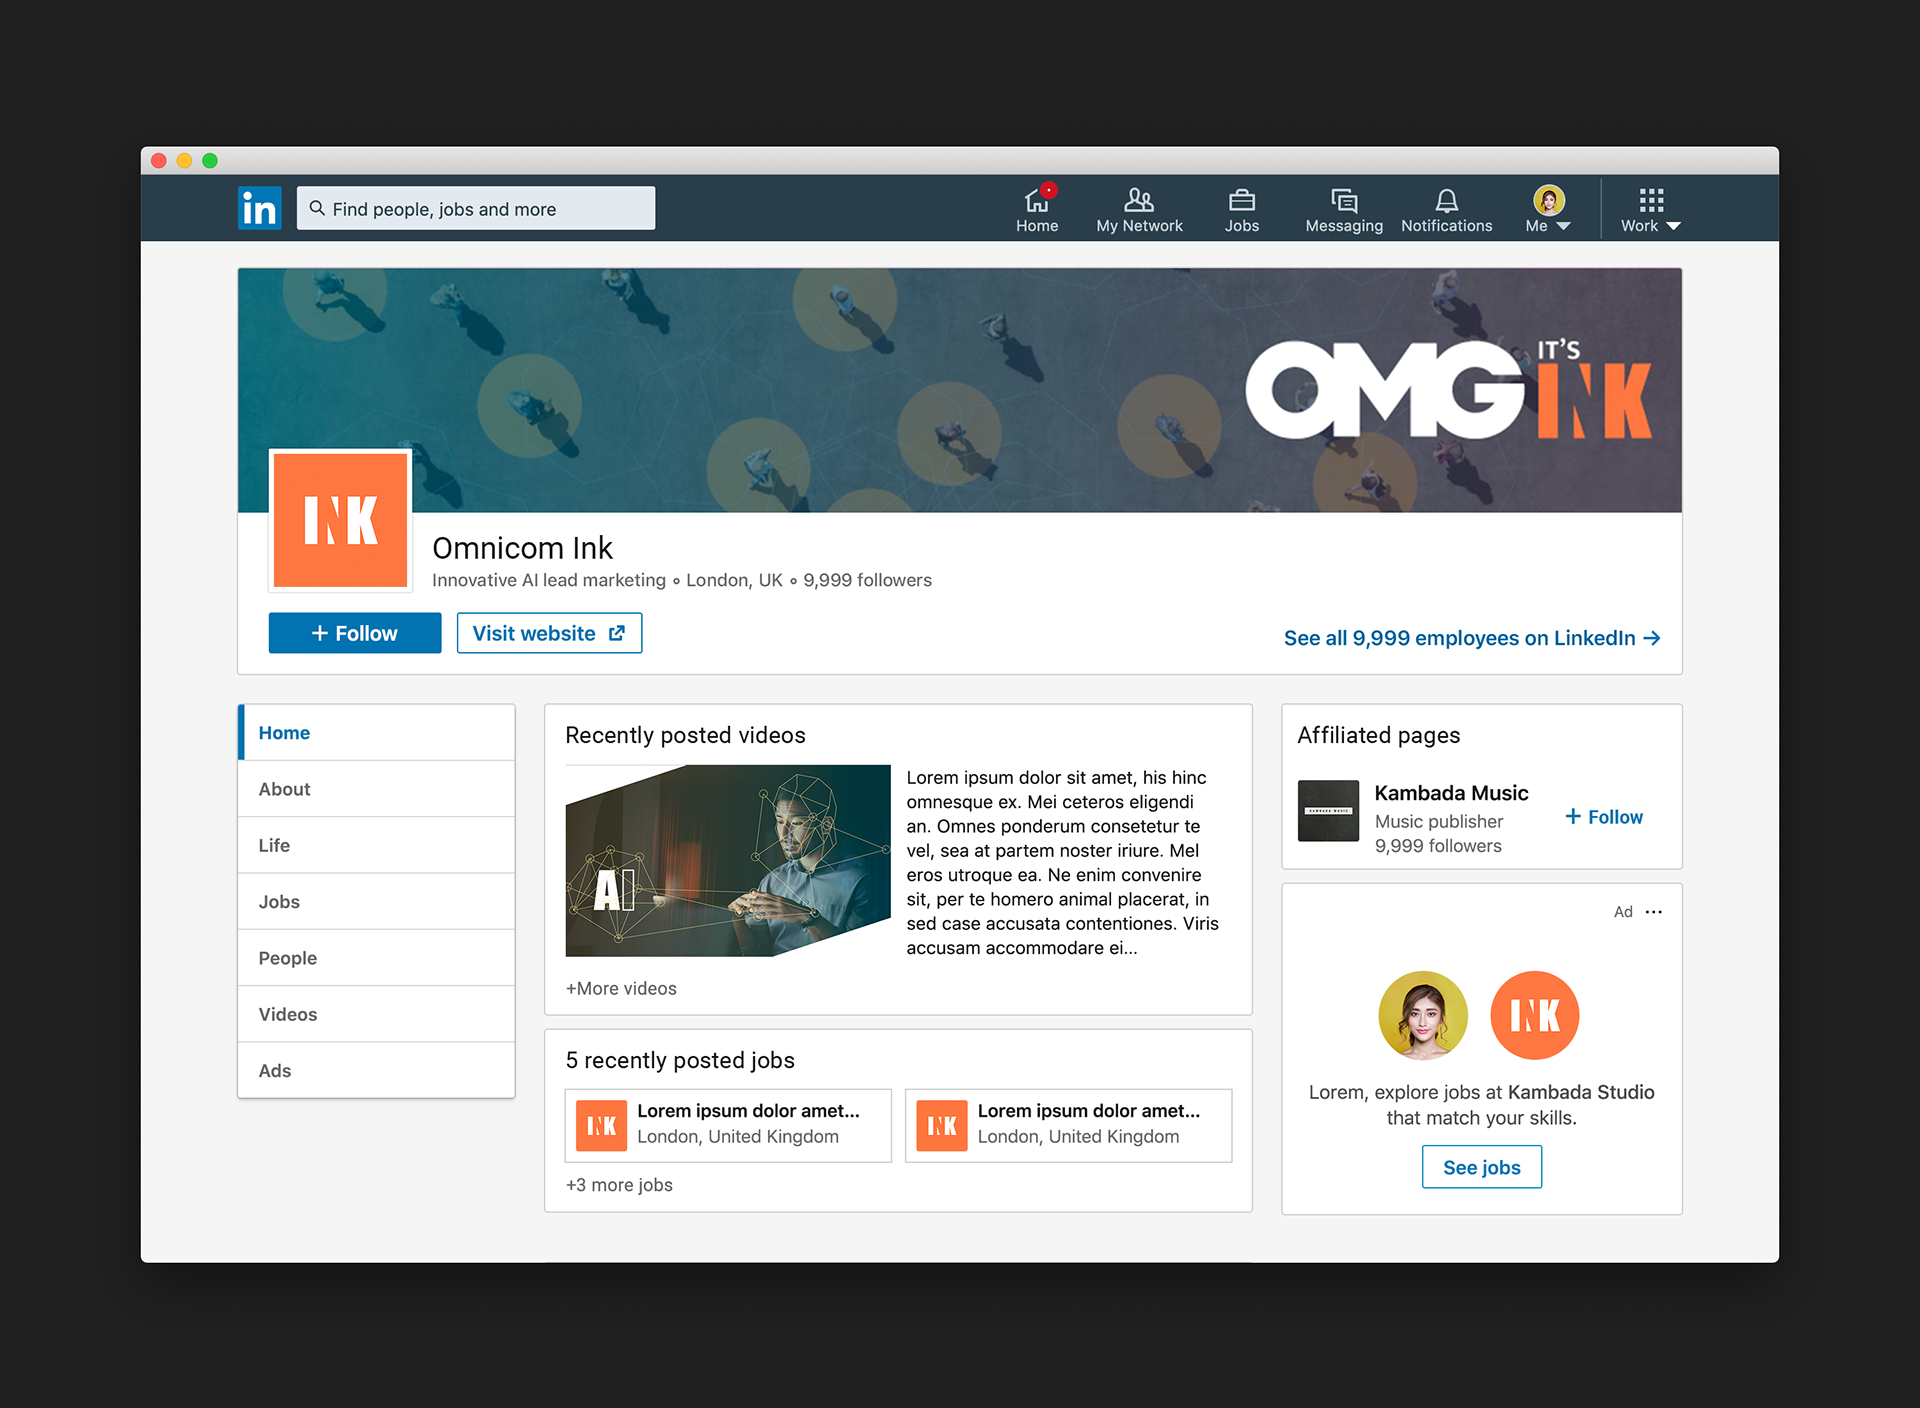Switch to the sidebar Jobs tab
Screen dimensions: 1920x1408
pos(377,901)
